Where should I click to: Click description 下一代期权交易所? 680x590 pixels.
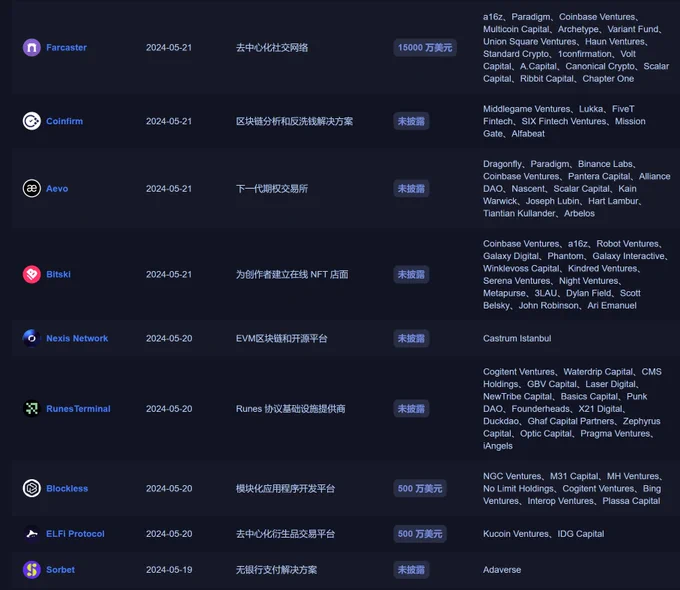pyautogui.click(x=272, y=189)
